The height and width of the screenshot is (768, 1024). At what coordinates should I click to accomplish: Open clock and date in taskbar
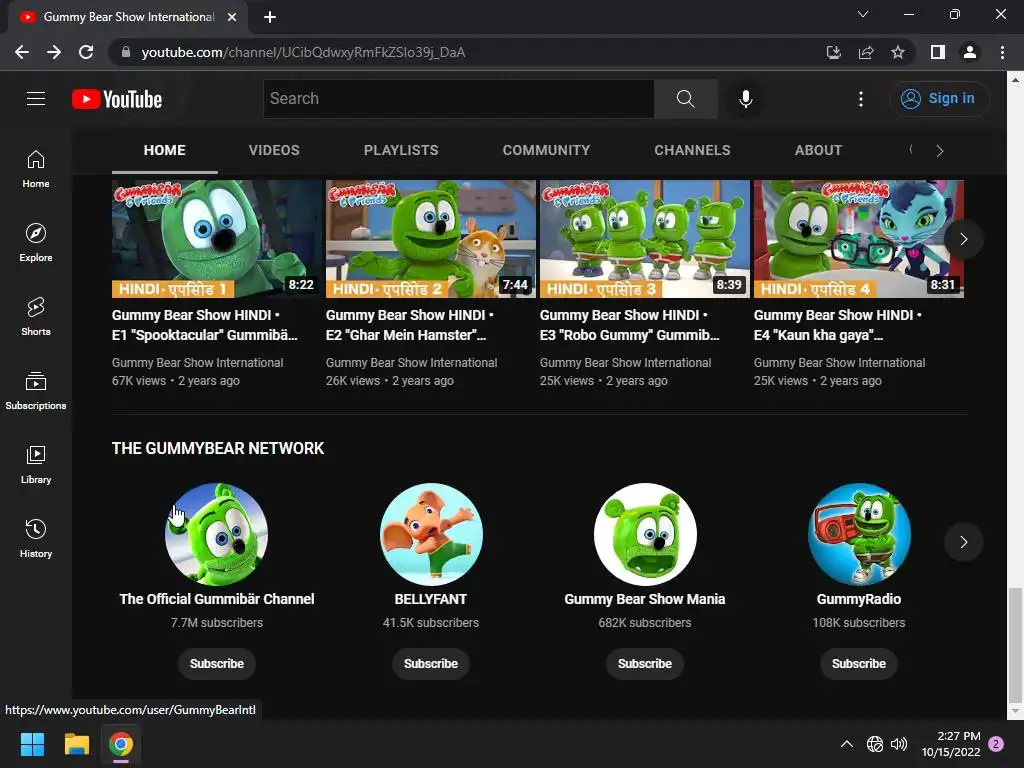coord(951,744)
